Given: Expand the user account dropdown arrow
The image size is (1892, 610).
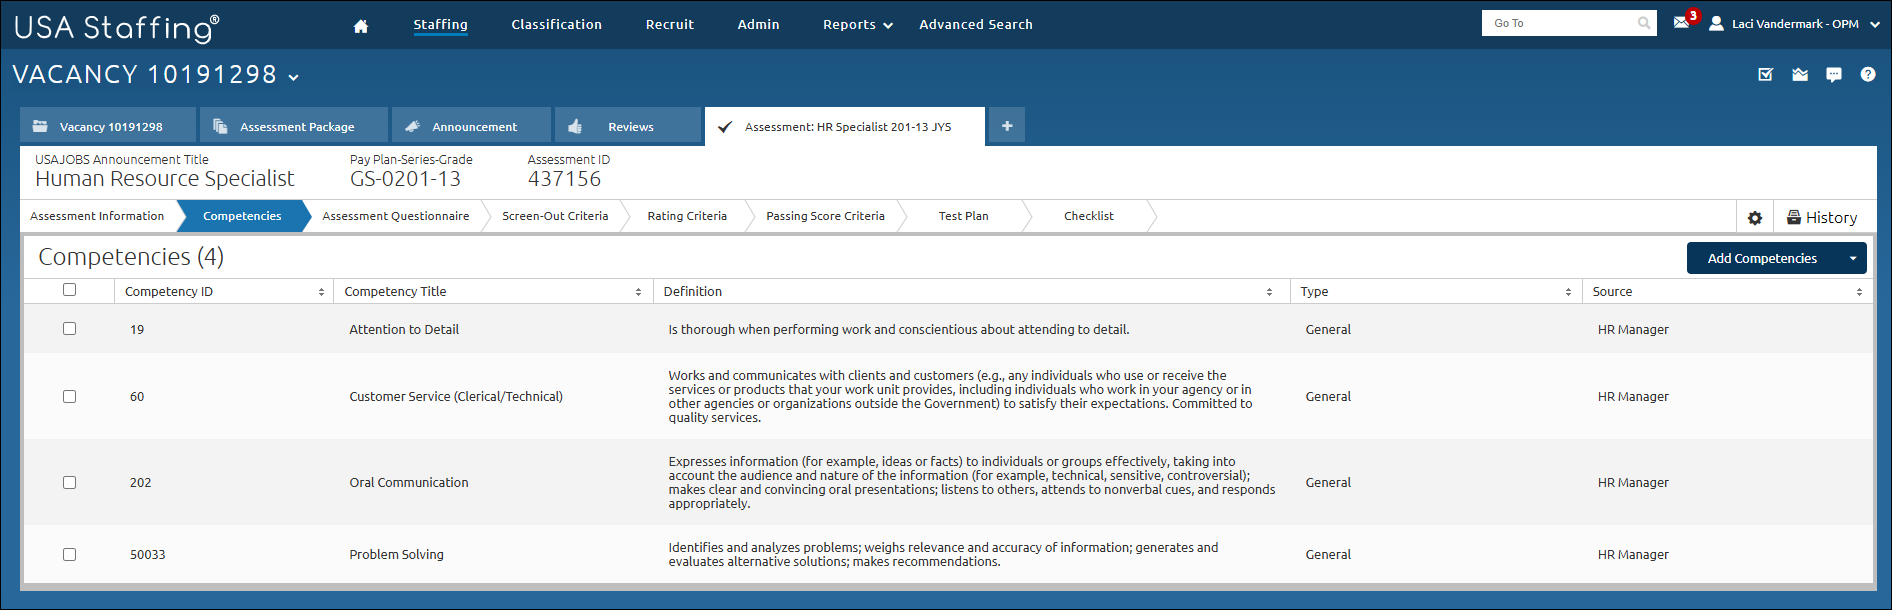Looking at the screenshot, I should [1874, 24].
